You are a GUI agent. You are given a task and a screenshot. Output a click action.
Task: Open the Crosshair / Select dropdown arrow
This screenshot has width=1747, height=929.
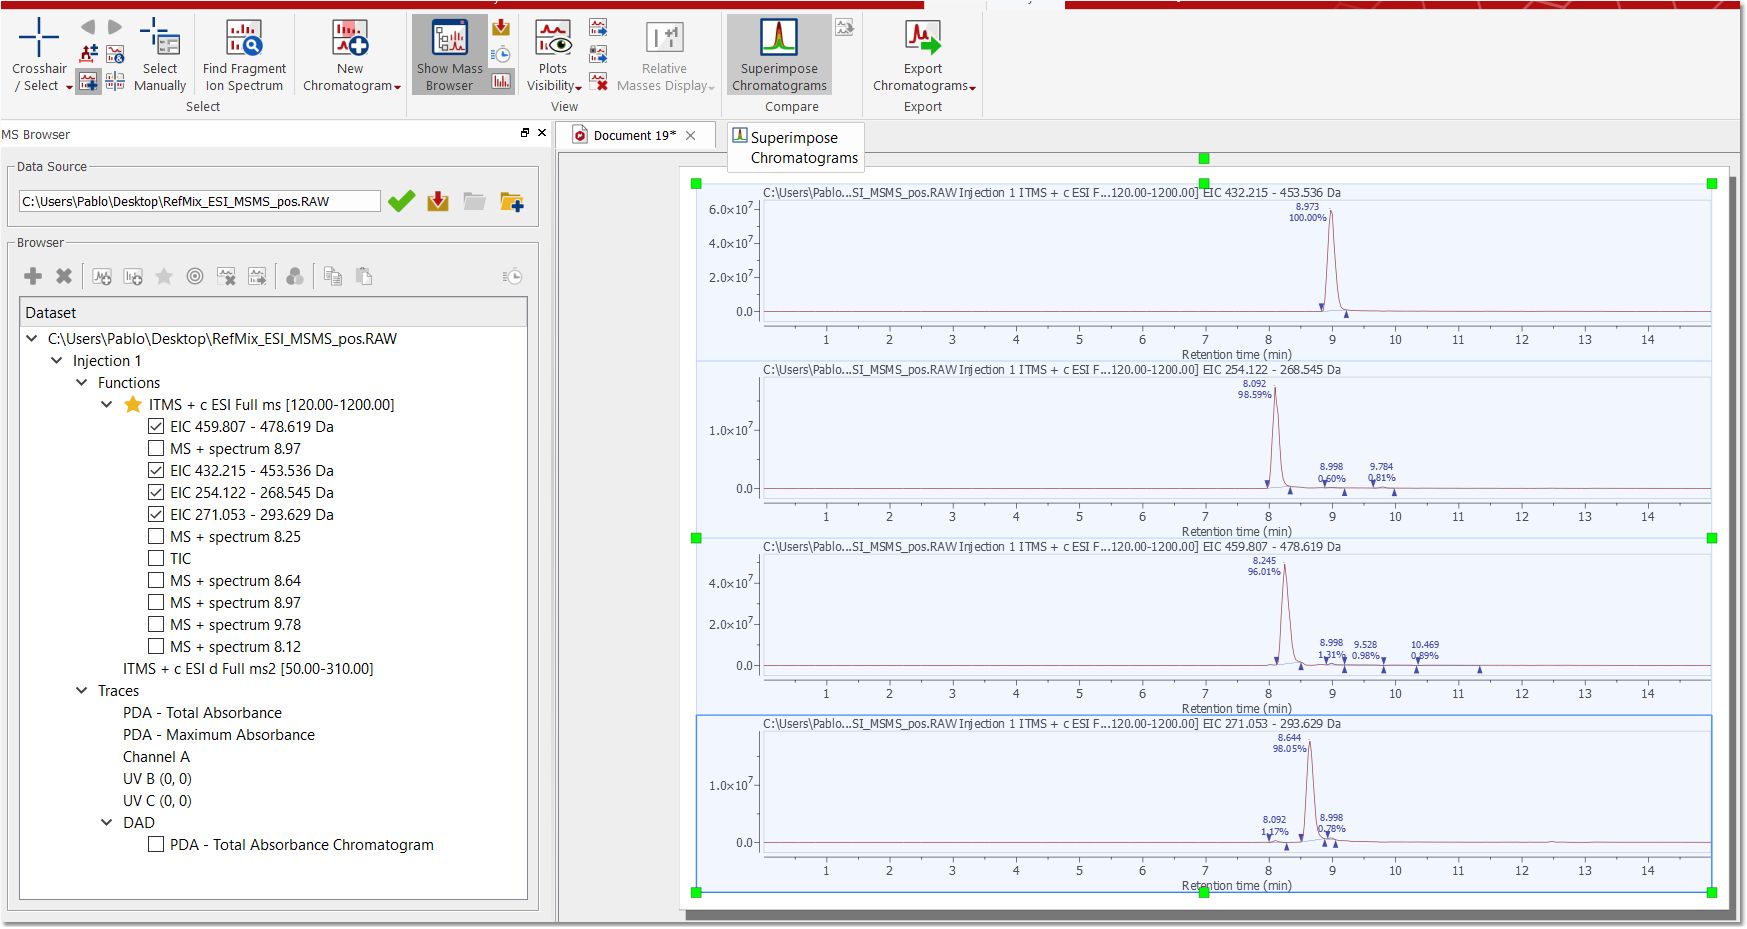(69, 87)
